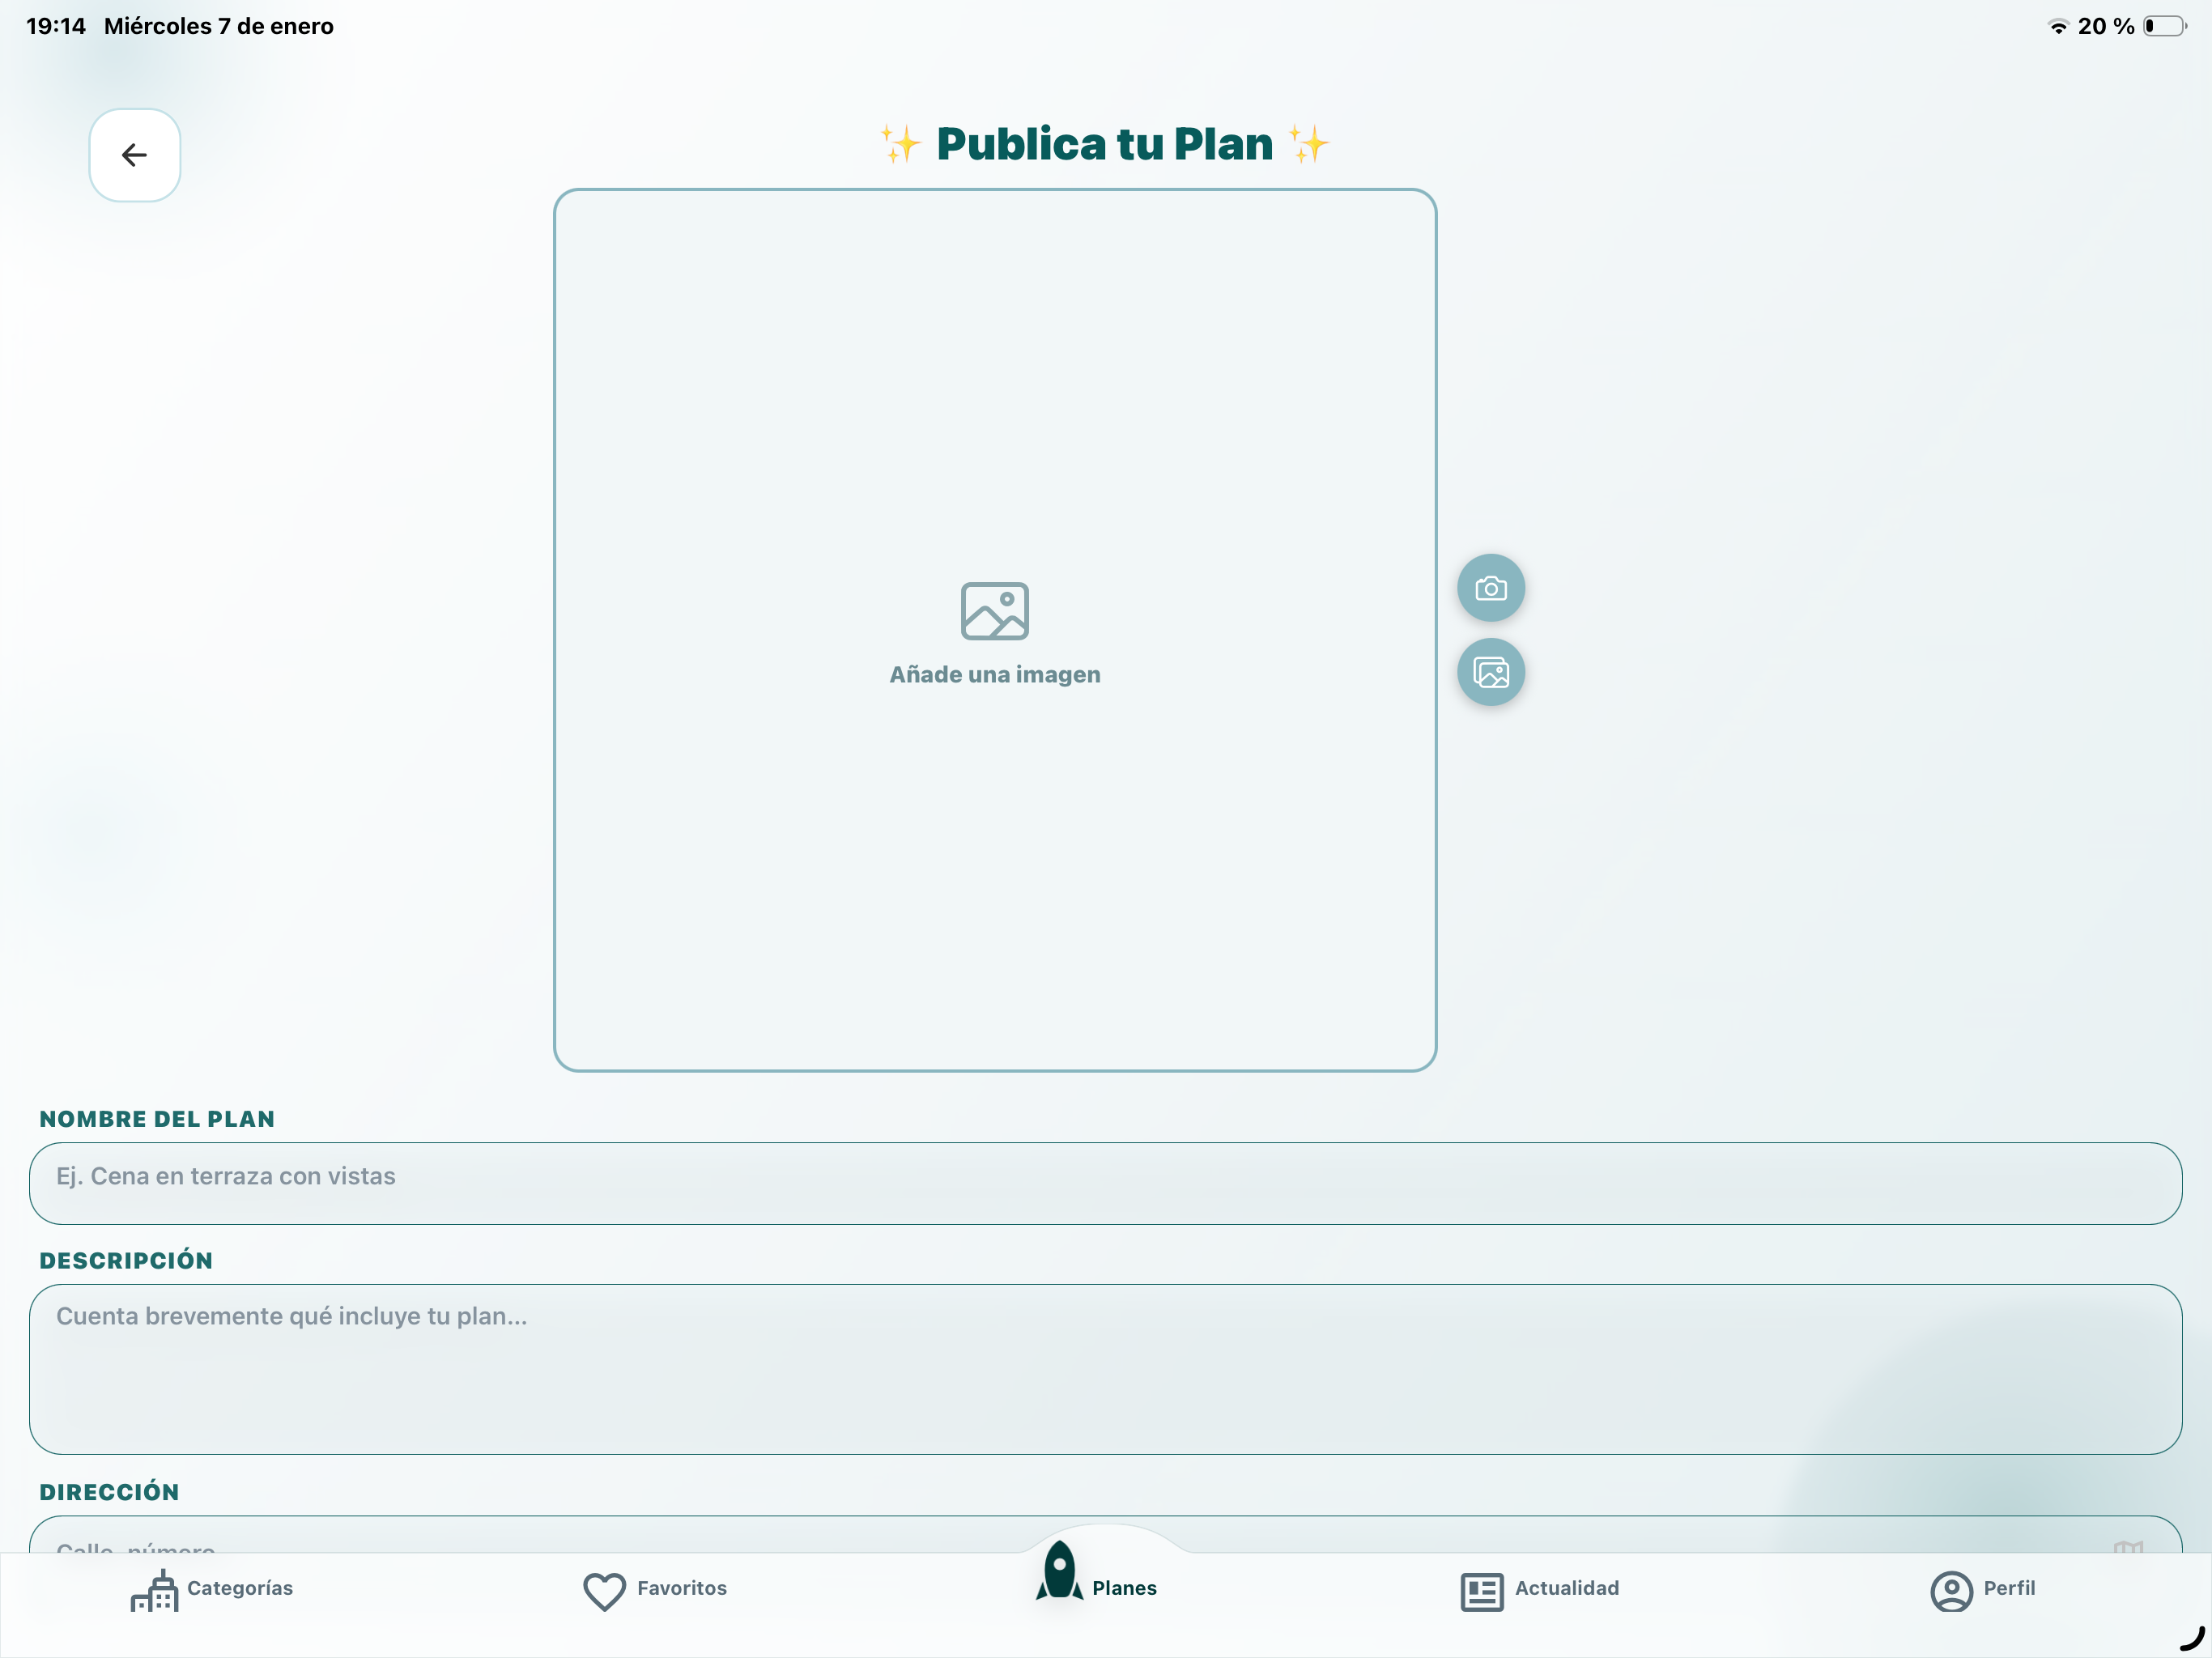The image size is (2212, 1658).
Task: Tap the Planes rocket icon
Action: click(1059, 1571)
